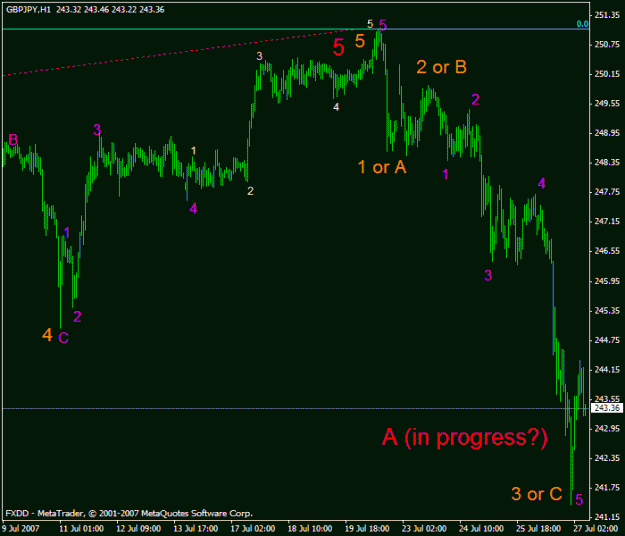The width and height of the screenshot is (625, 536).
Task: Click the 241.75 price axis label
Action: pos(607,488)
